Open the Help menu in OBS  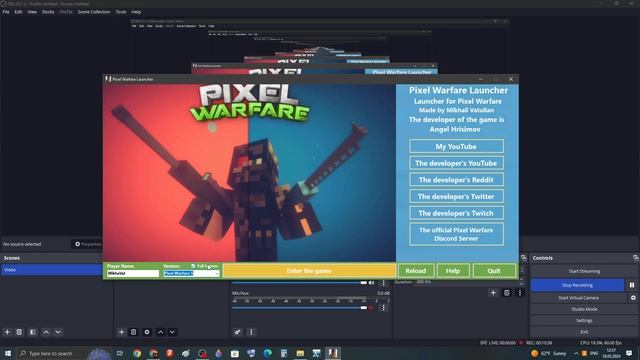tap(136, 12)
